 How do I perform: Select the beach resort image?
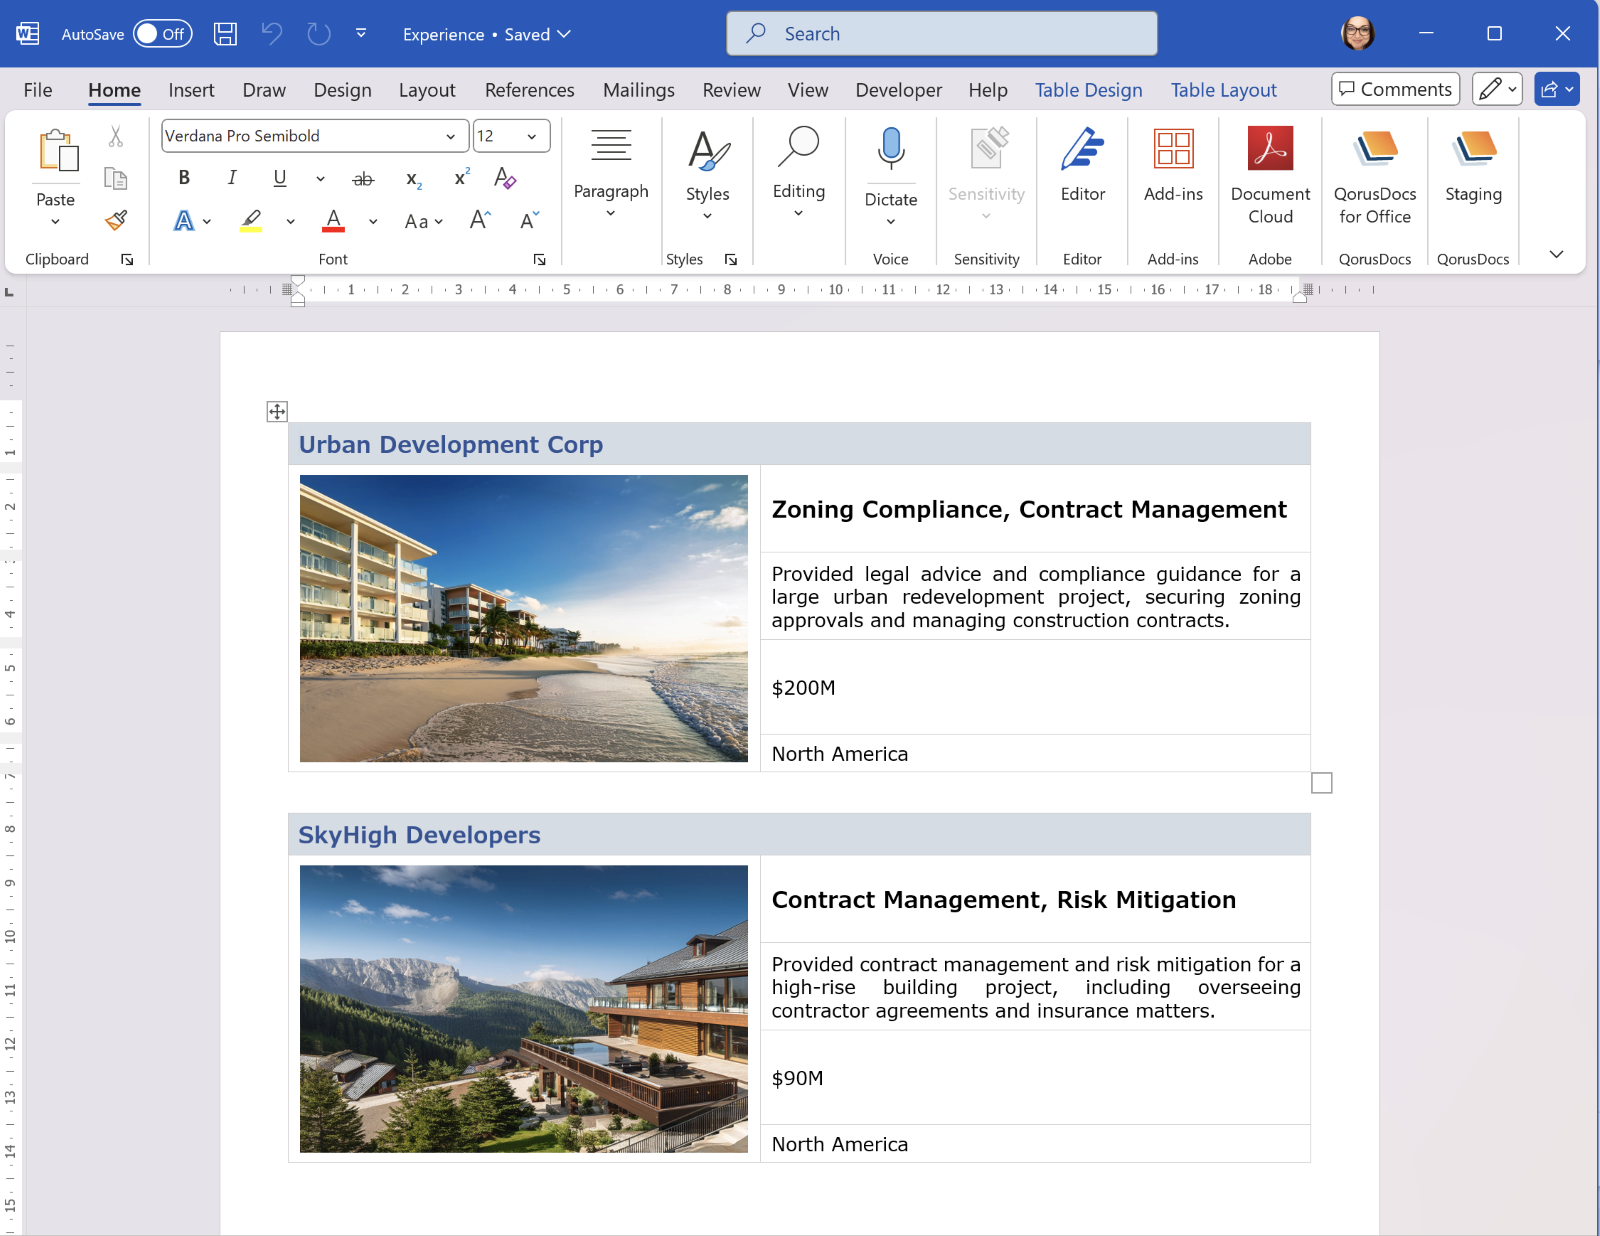(x=523, y=618)
